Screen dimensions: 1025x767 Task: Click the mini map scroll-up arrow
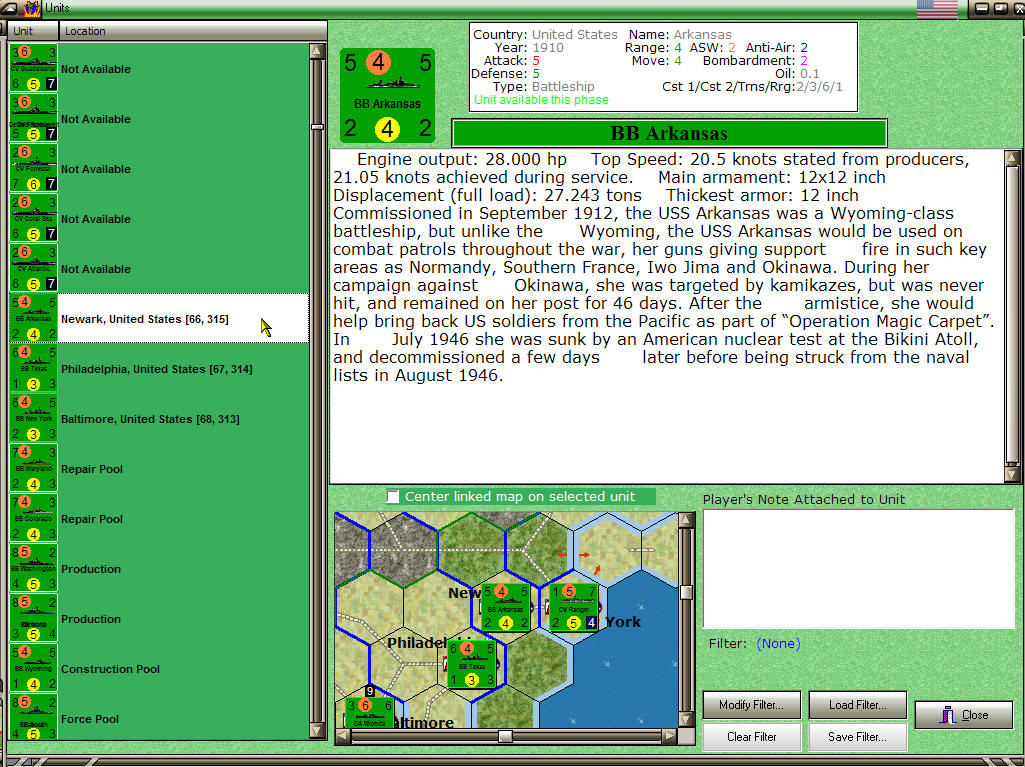pos(686,520)
